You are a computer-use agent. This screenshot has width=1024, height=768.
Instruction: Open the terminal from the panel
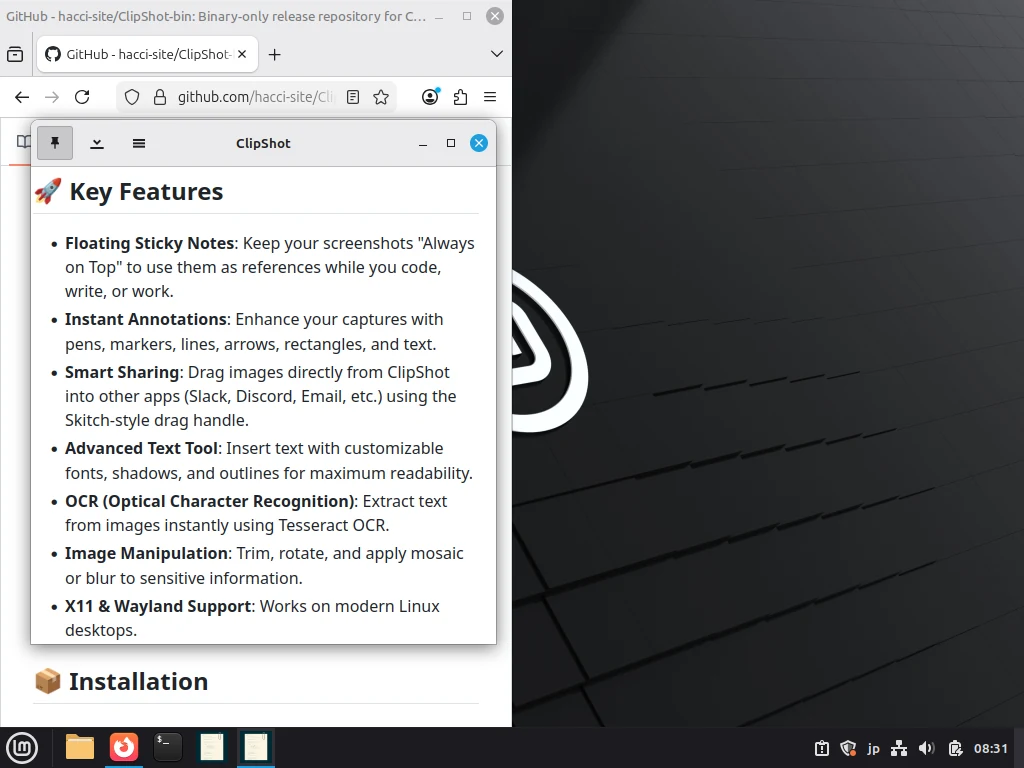point(168,747)
